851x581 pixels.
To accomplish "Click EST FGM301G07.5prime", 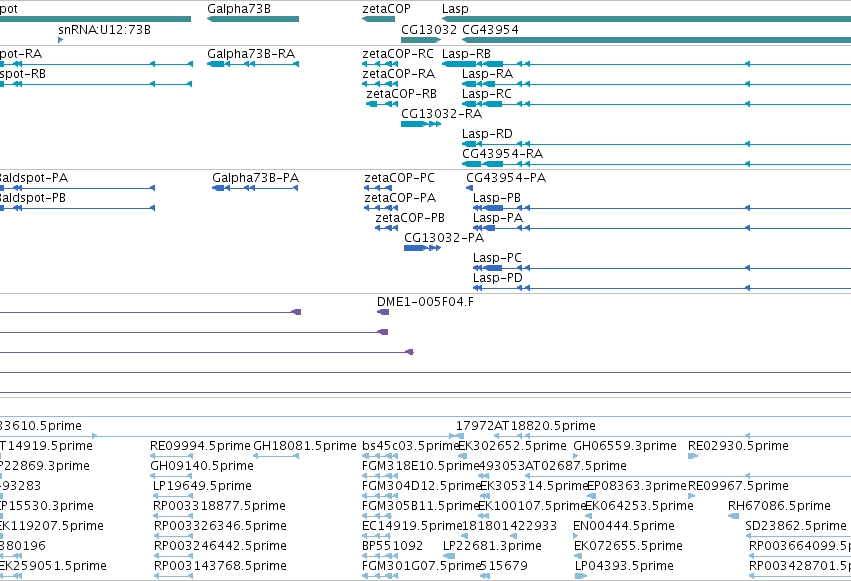I will [420, 566].
